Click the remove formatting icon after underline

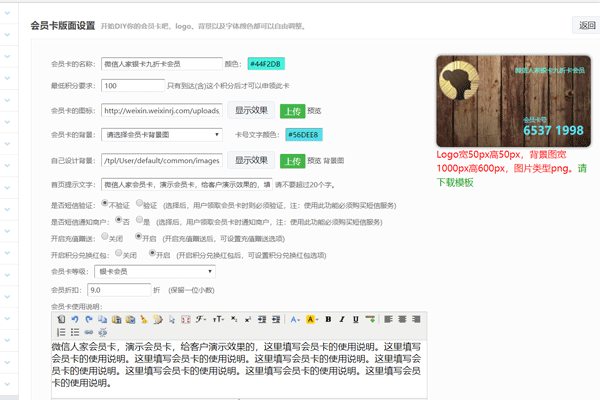click(370, 319)
